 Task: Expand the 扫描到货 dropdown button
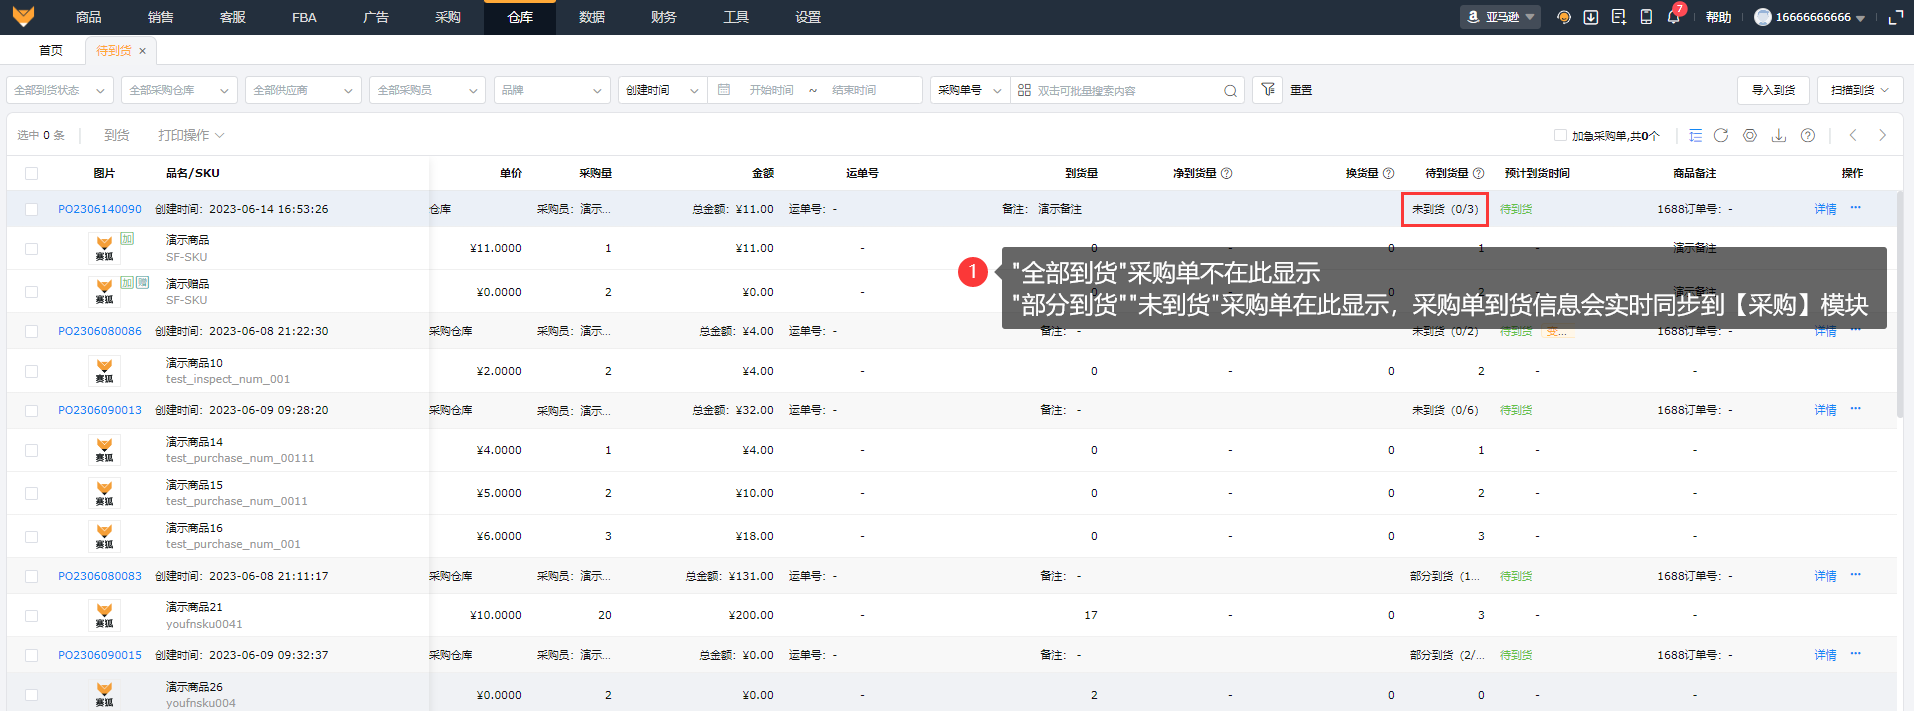1859,90
